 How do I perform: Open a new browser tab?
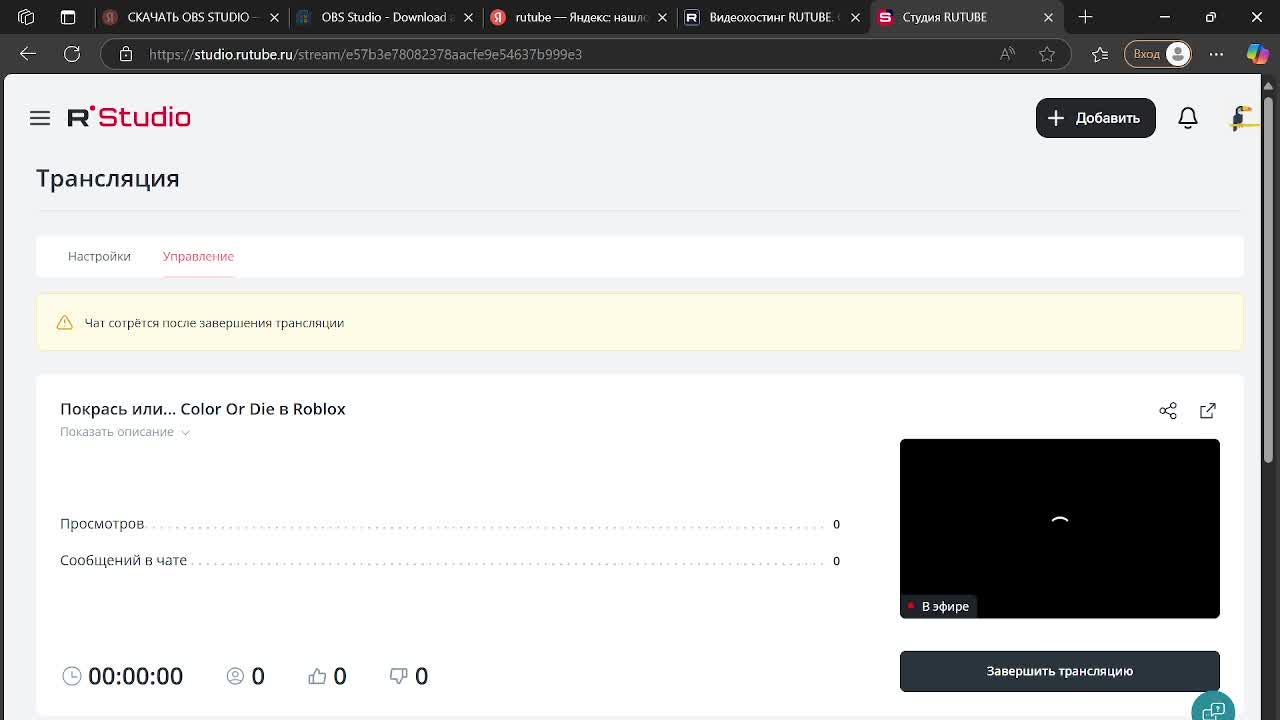[1085, 17]
